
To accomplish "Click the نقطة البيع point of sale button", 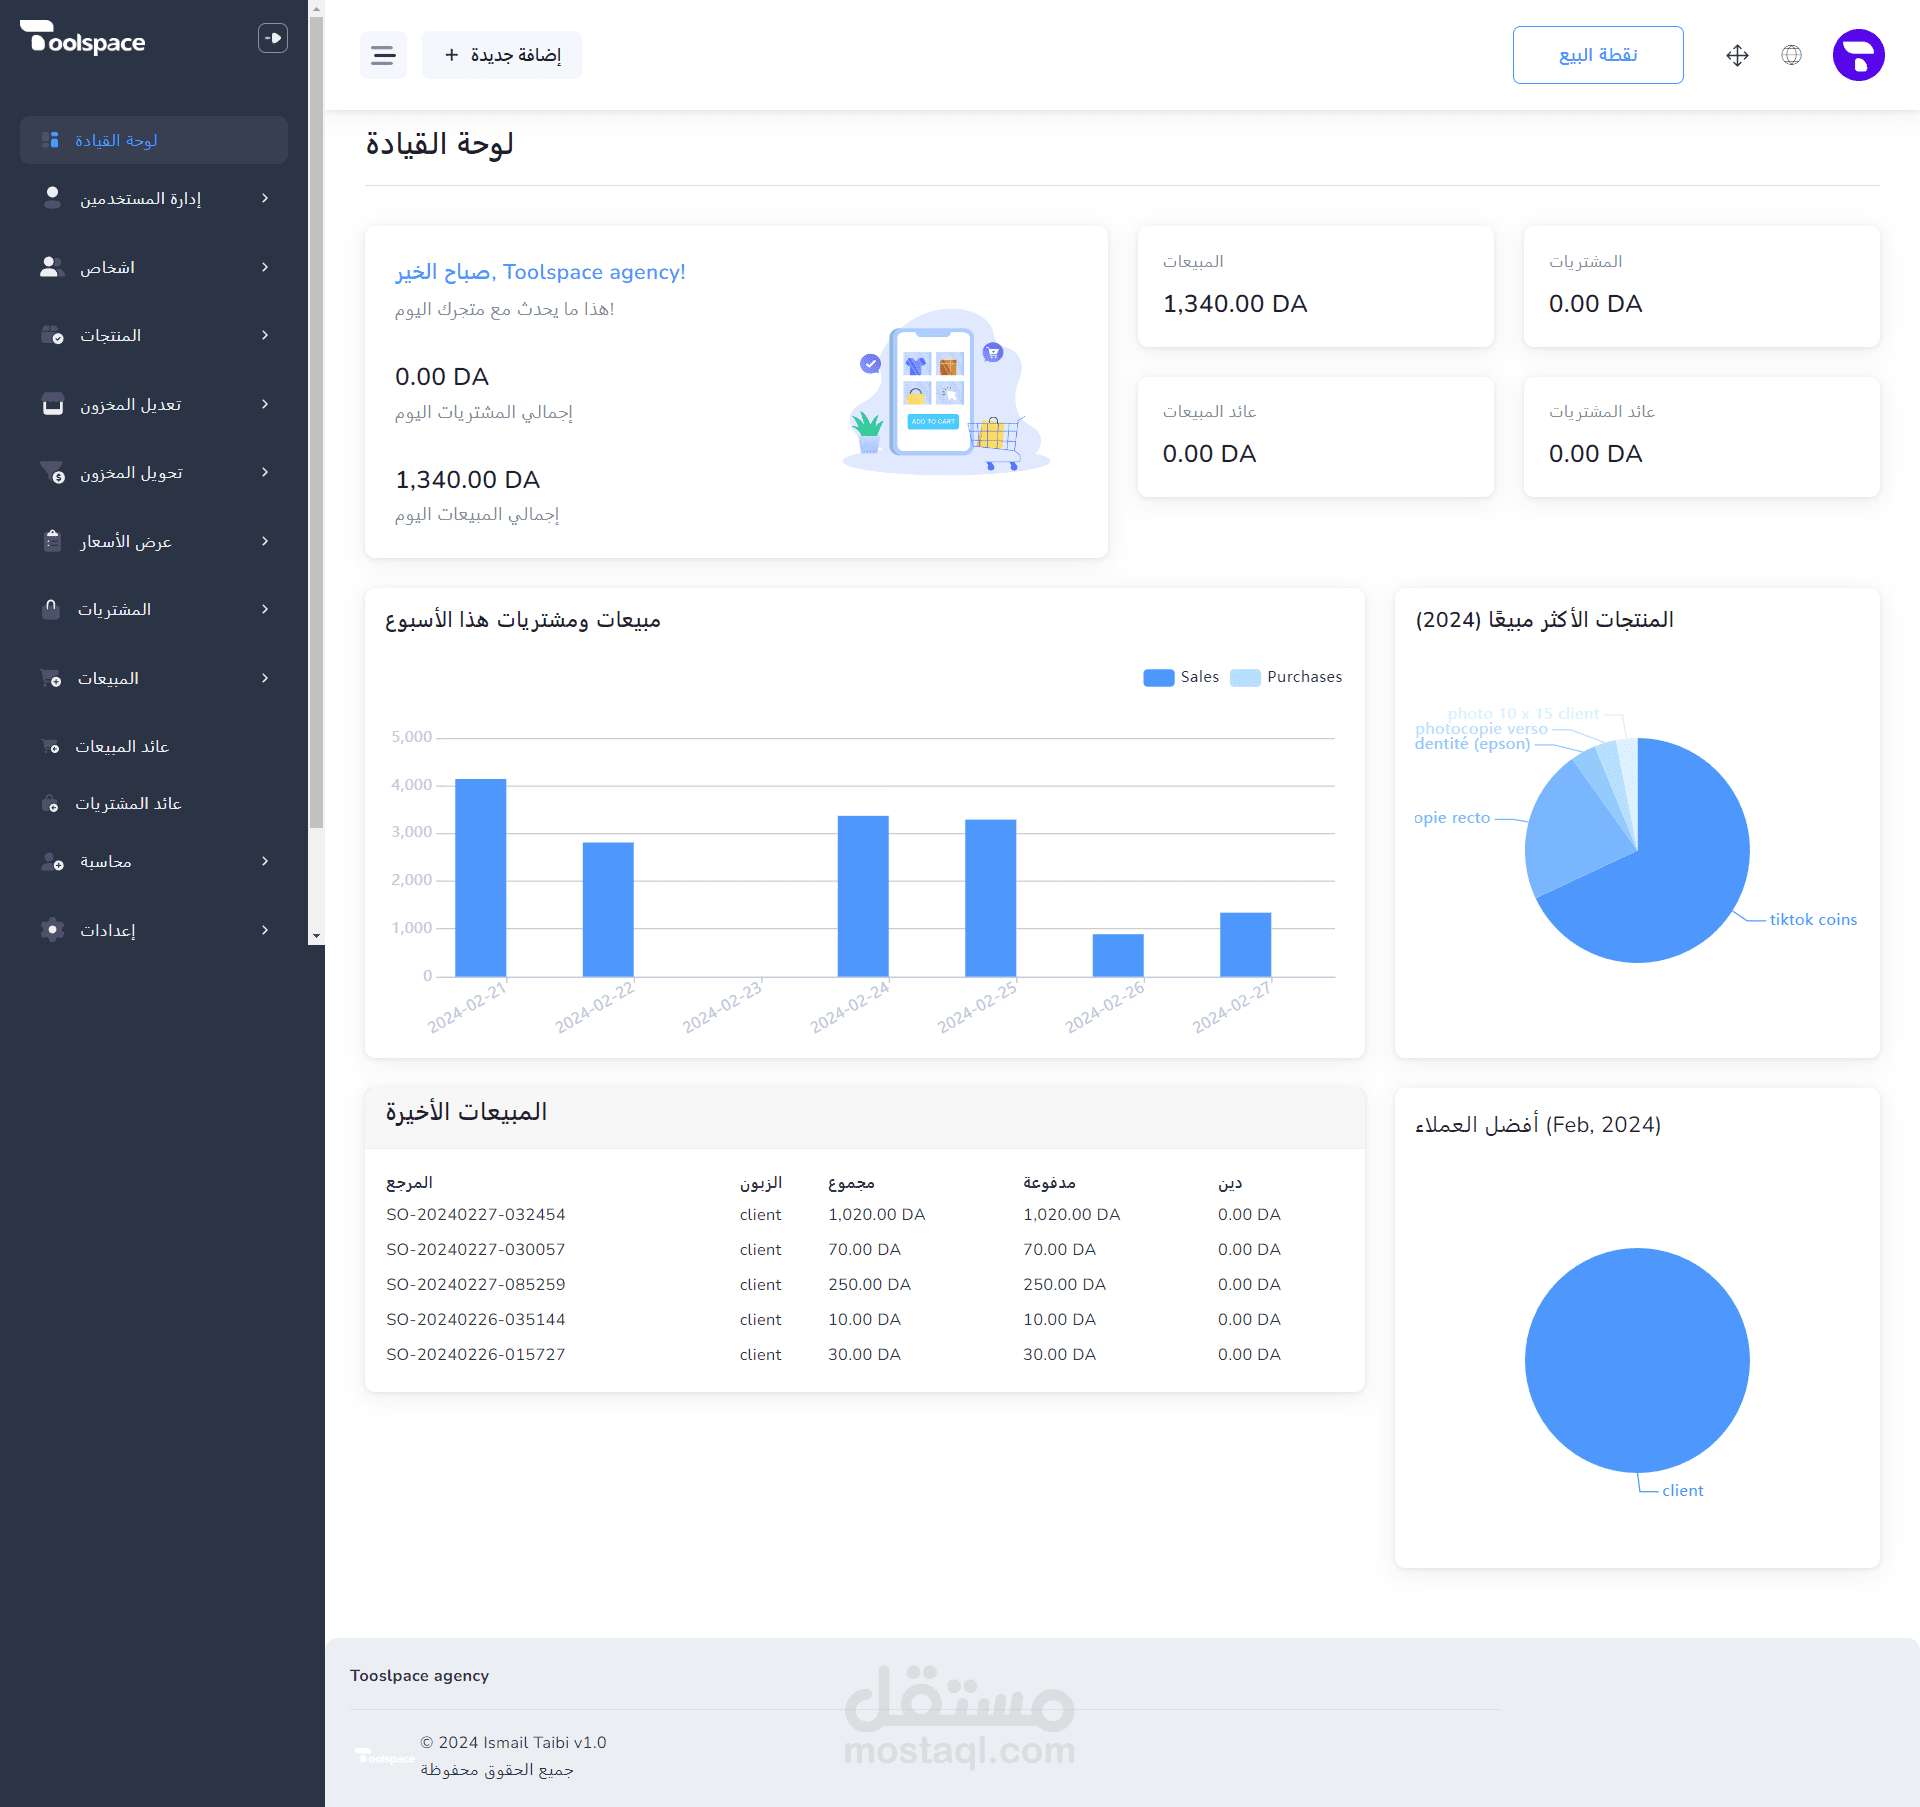I will [x=1598, y=55].
